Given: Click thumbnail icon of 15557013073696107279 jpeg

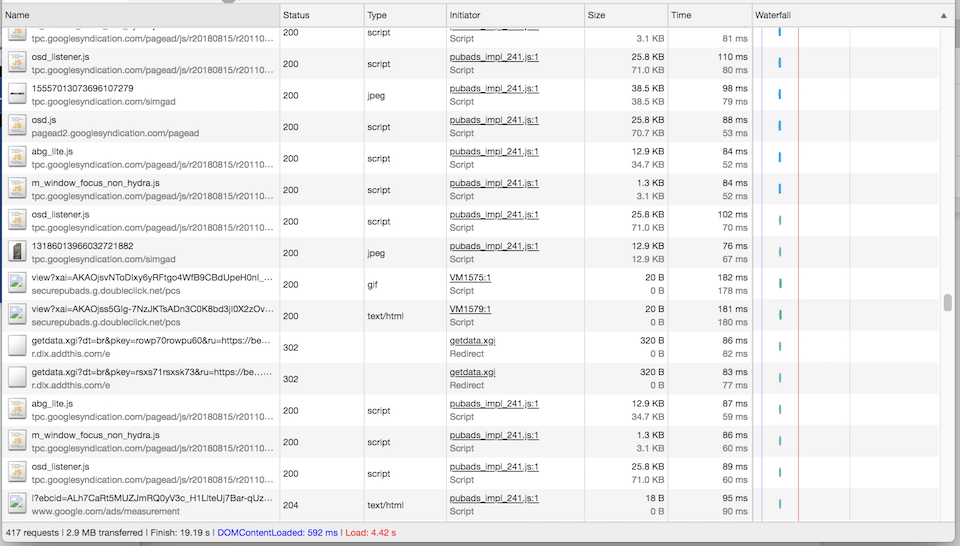Looking at the screenshot, I should pyautogui.click(x=17, y=95).
